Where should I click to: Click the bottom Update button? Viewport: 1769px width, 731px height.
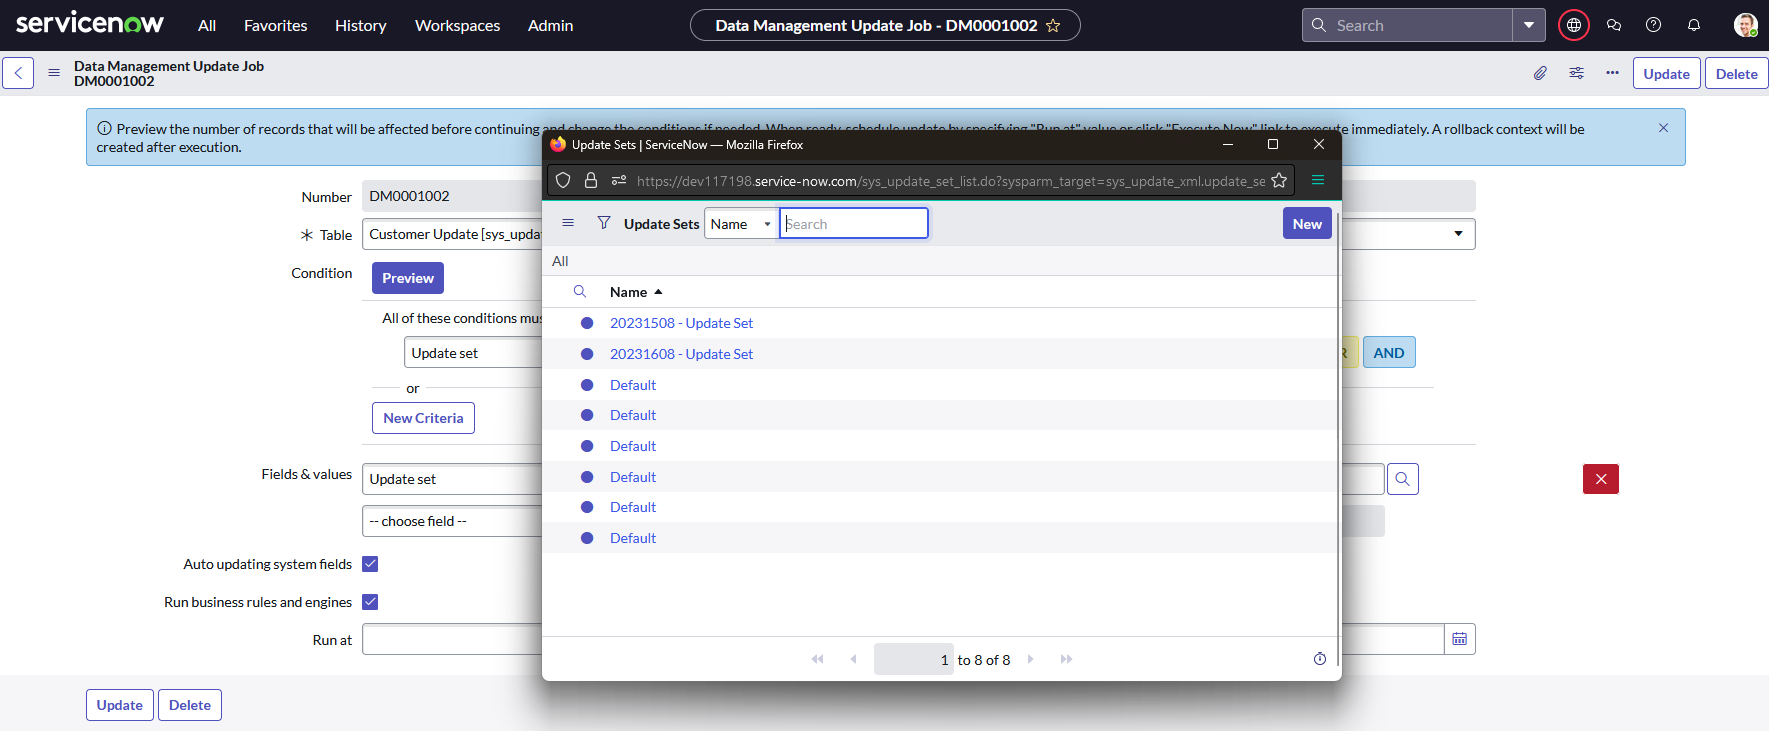120,705
